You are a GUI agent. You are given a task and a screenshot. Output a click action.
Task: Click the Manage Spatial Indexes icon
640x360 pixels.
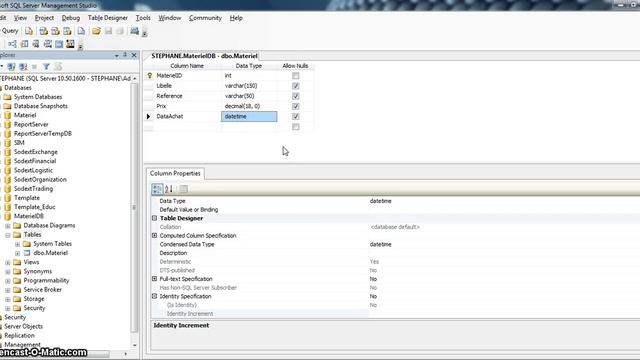pyautogui.click(x=70, y=44)
